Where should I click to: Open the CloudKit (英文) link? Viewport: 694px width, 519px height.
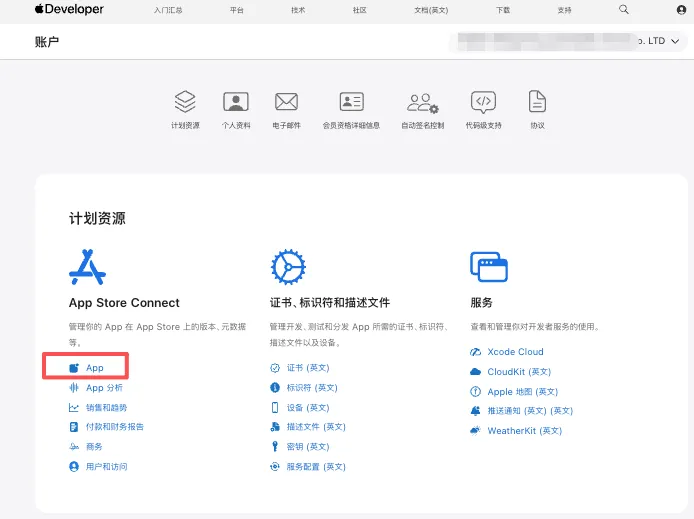[519, 372]
